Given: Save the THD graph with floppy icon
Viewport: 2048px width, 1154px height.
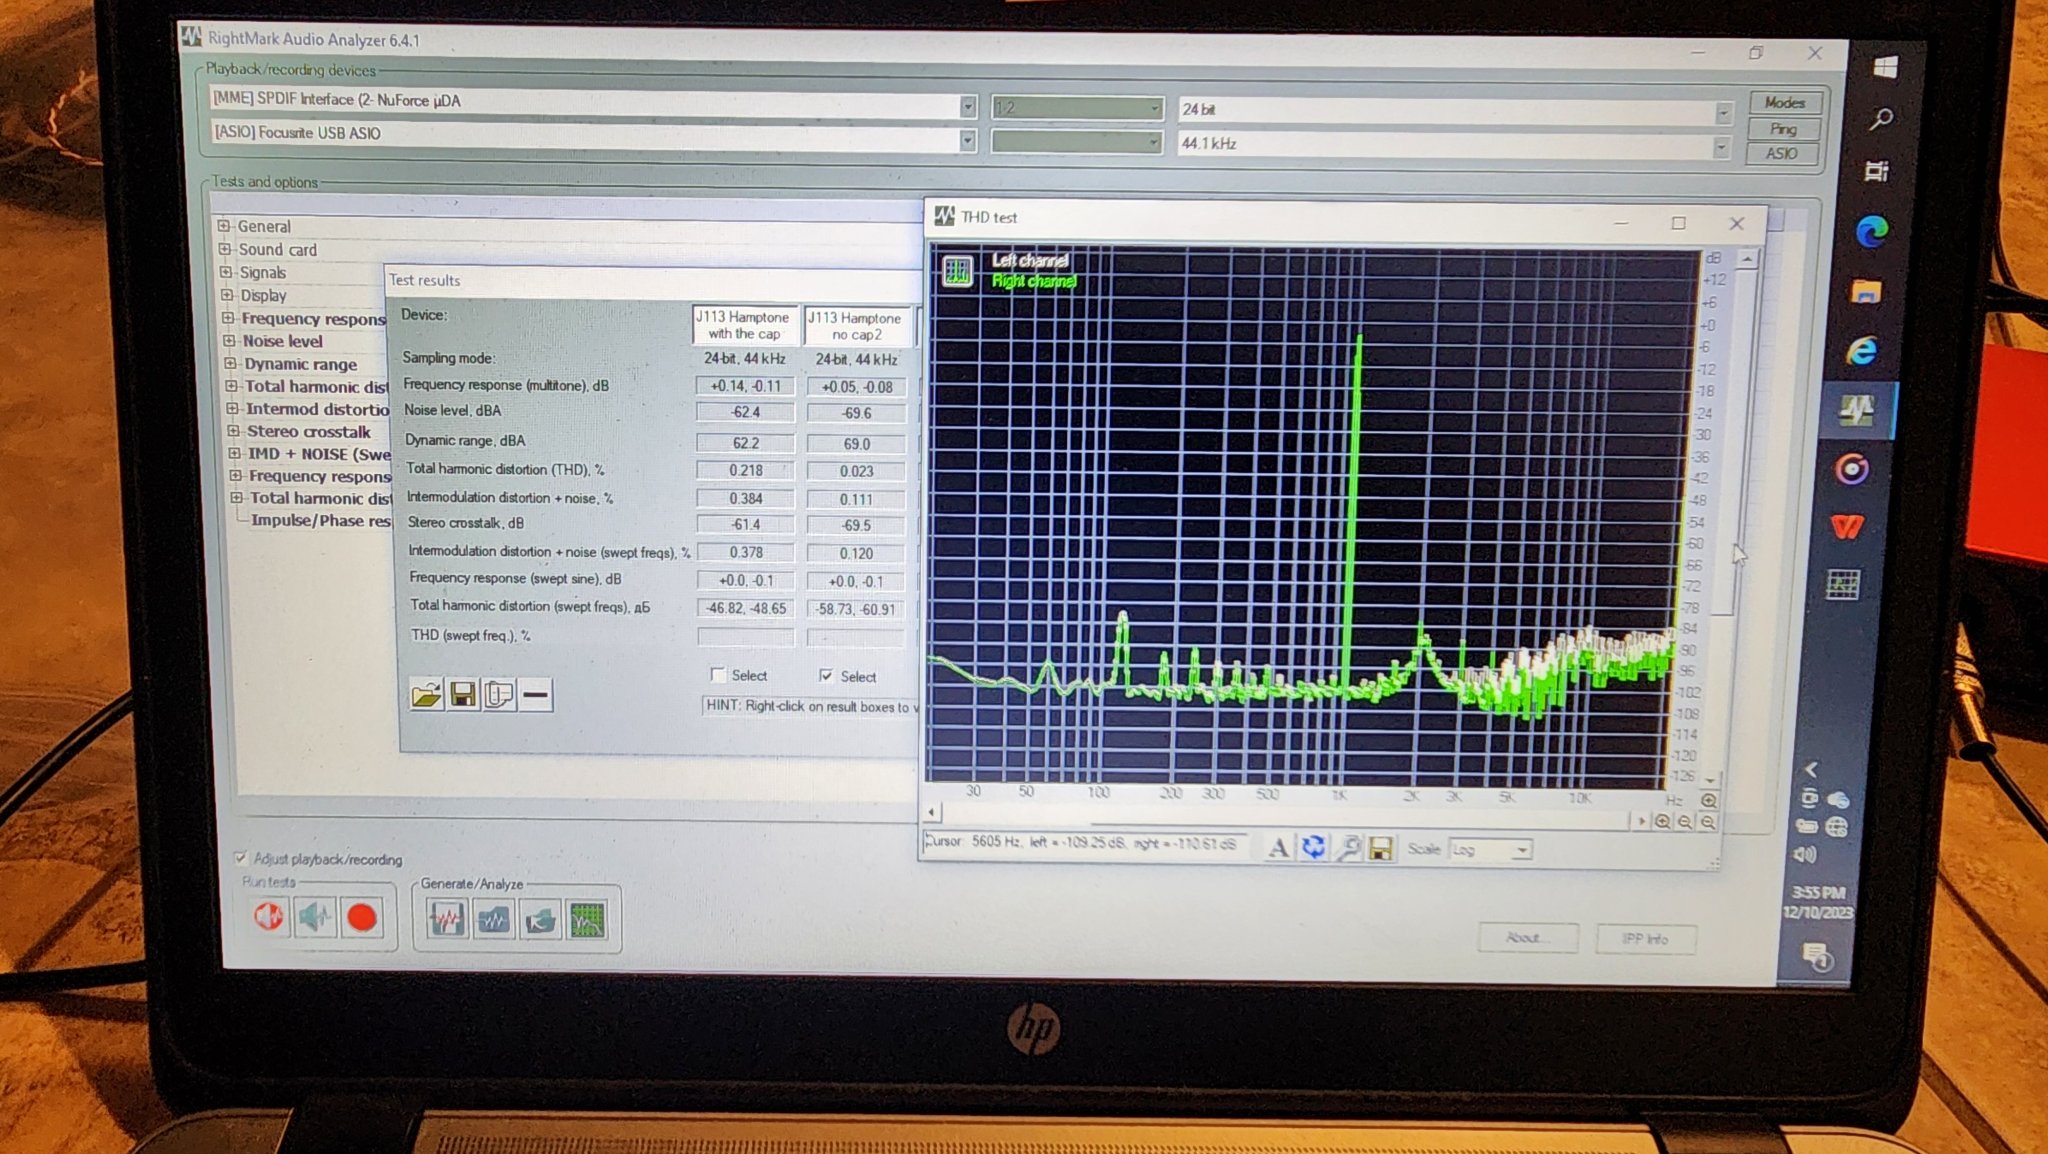Looking at the screenshot, I should pyautogui.click(x=1381, y=850).
